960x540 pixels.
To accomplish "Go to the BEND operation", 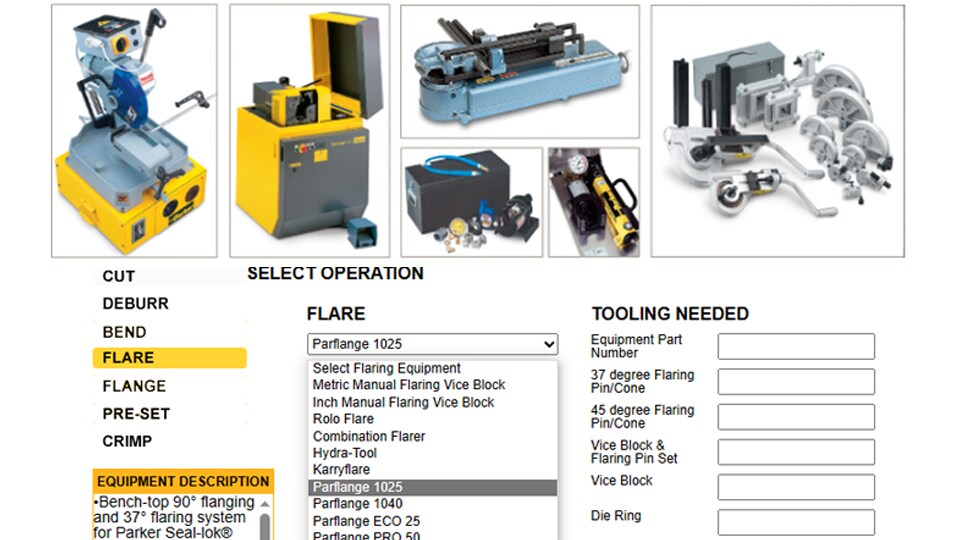I will pyautogui.click(x=124, y=331).
